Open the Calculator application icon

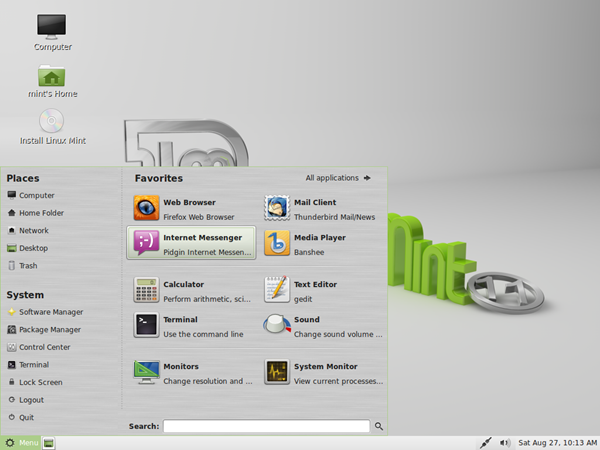click(146, 290)
